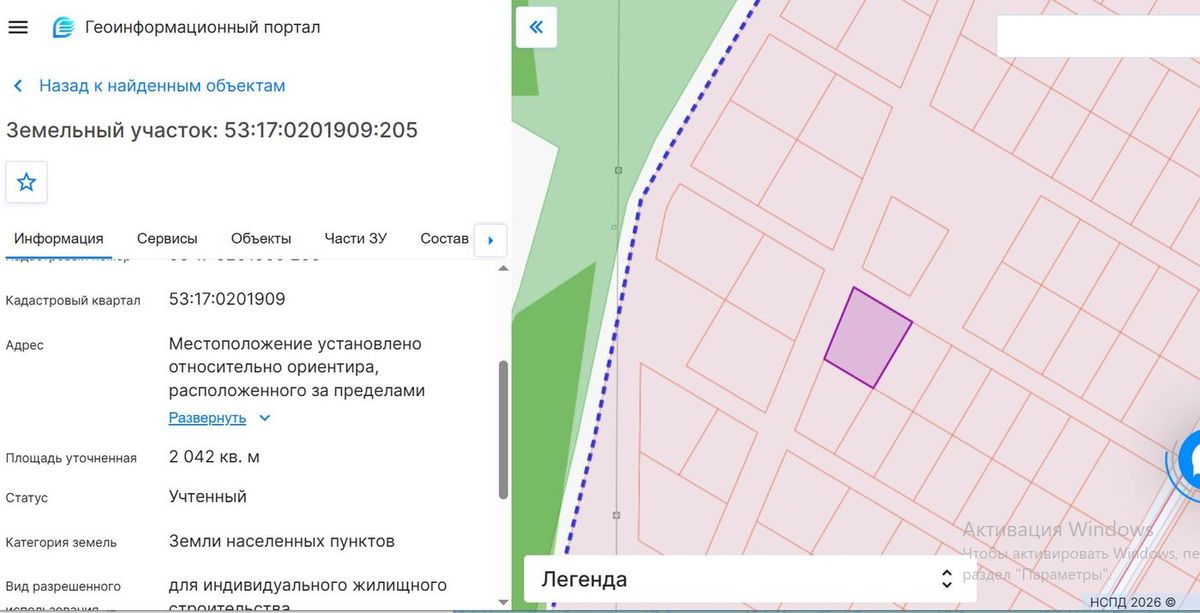Switch to the Информация tab
This screenshot has height=613, width=1200.
59,239
